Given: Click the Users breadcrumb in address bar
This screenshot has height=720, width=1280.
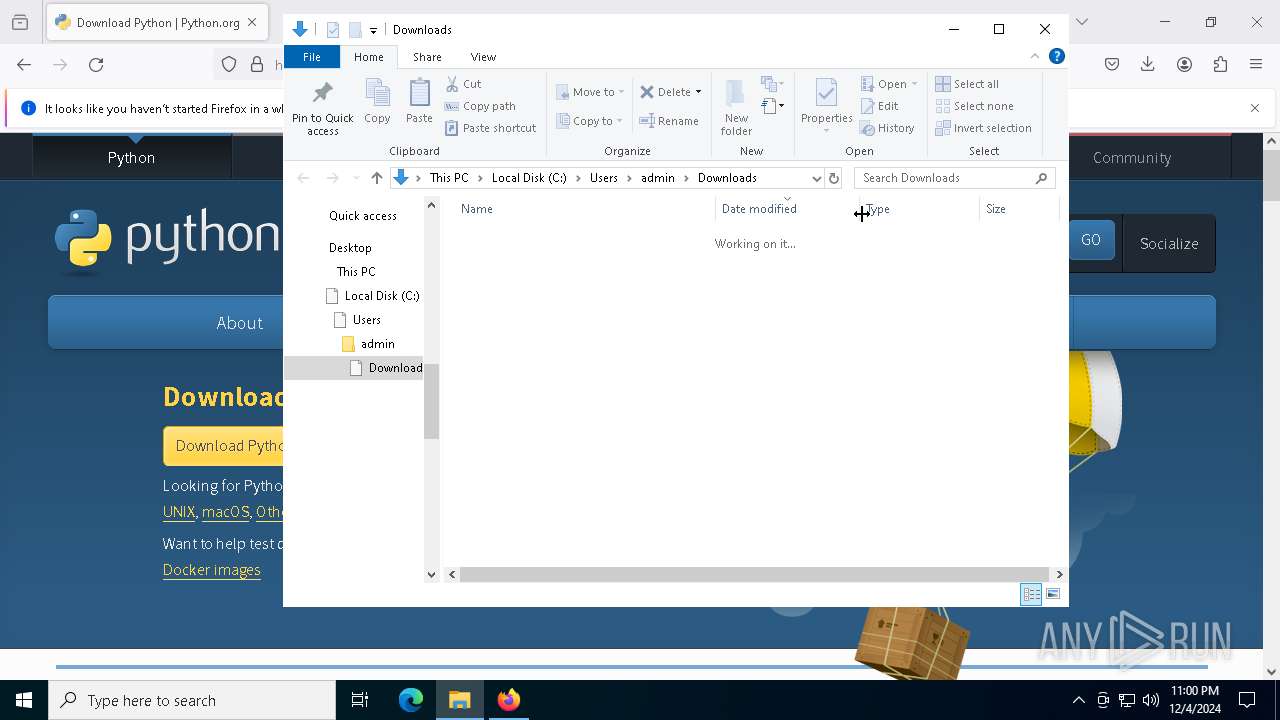Looking at the screenshot, I should coord(604,178).
